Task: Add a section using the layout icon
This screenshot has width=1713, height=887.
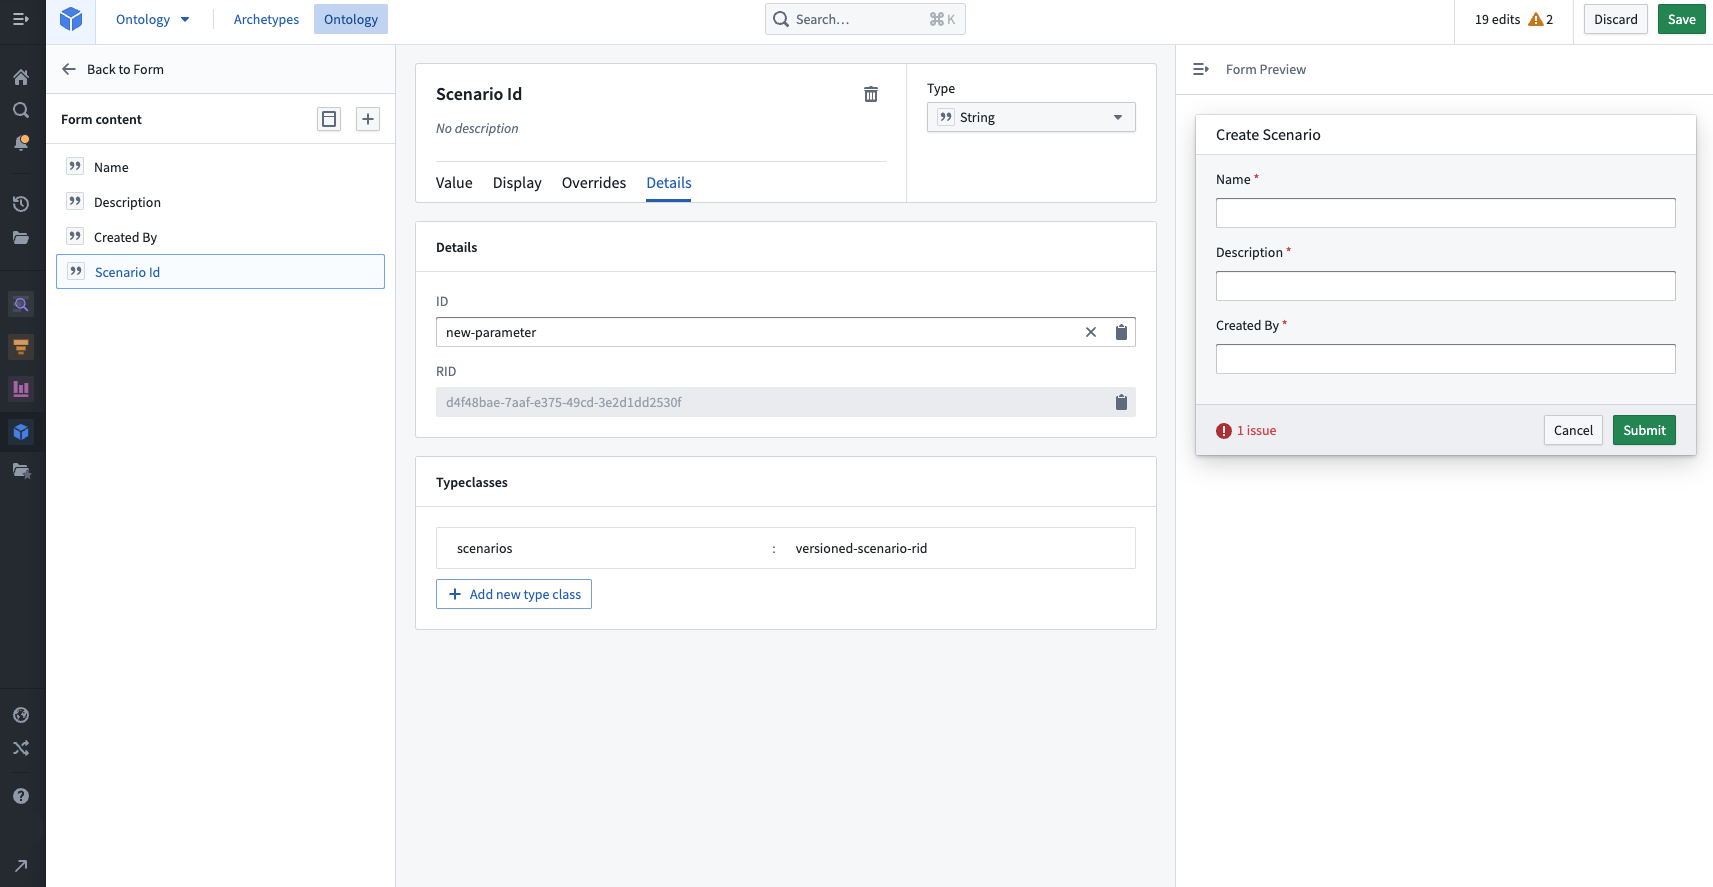Action: point(329,119)
